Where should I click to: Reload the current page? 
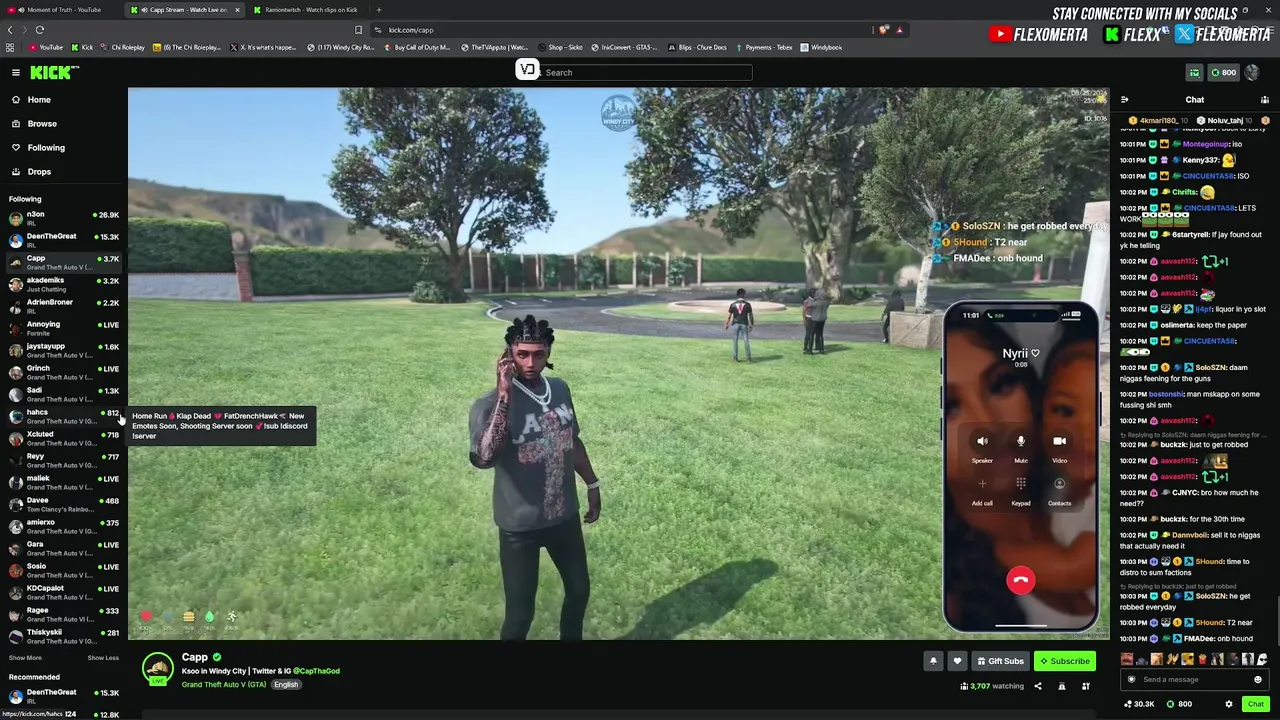40,30
